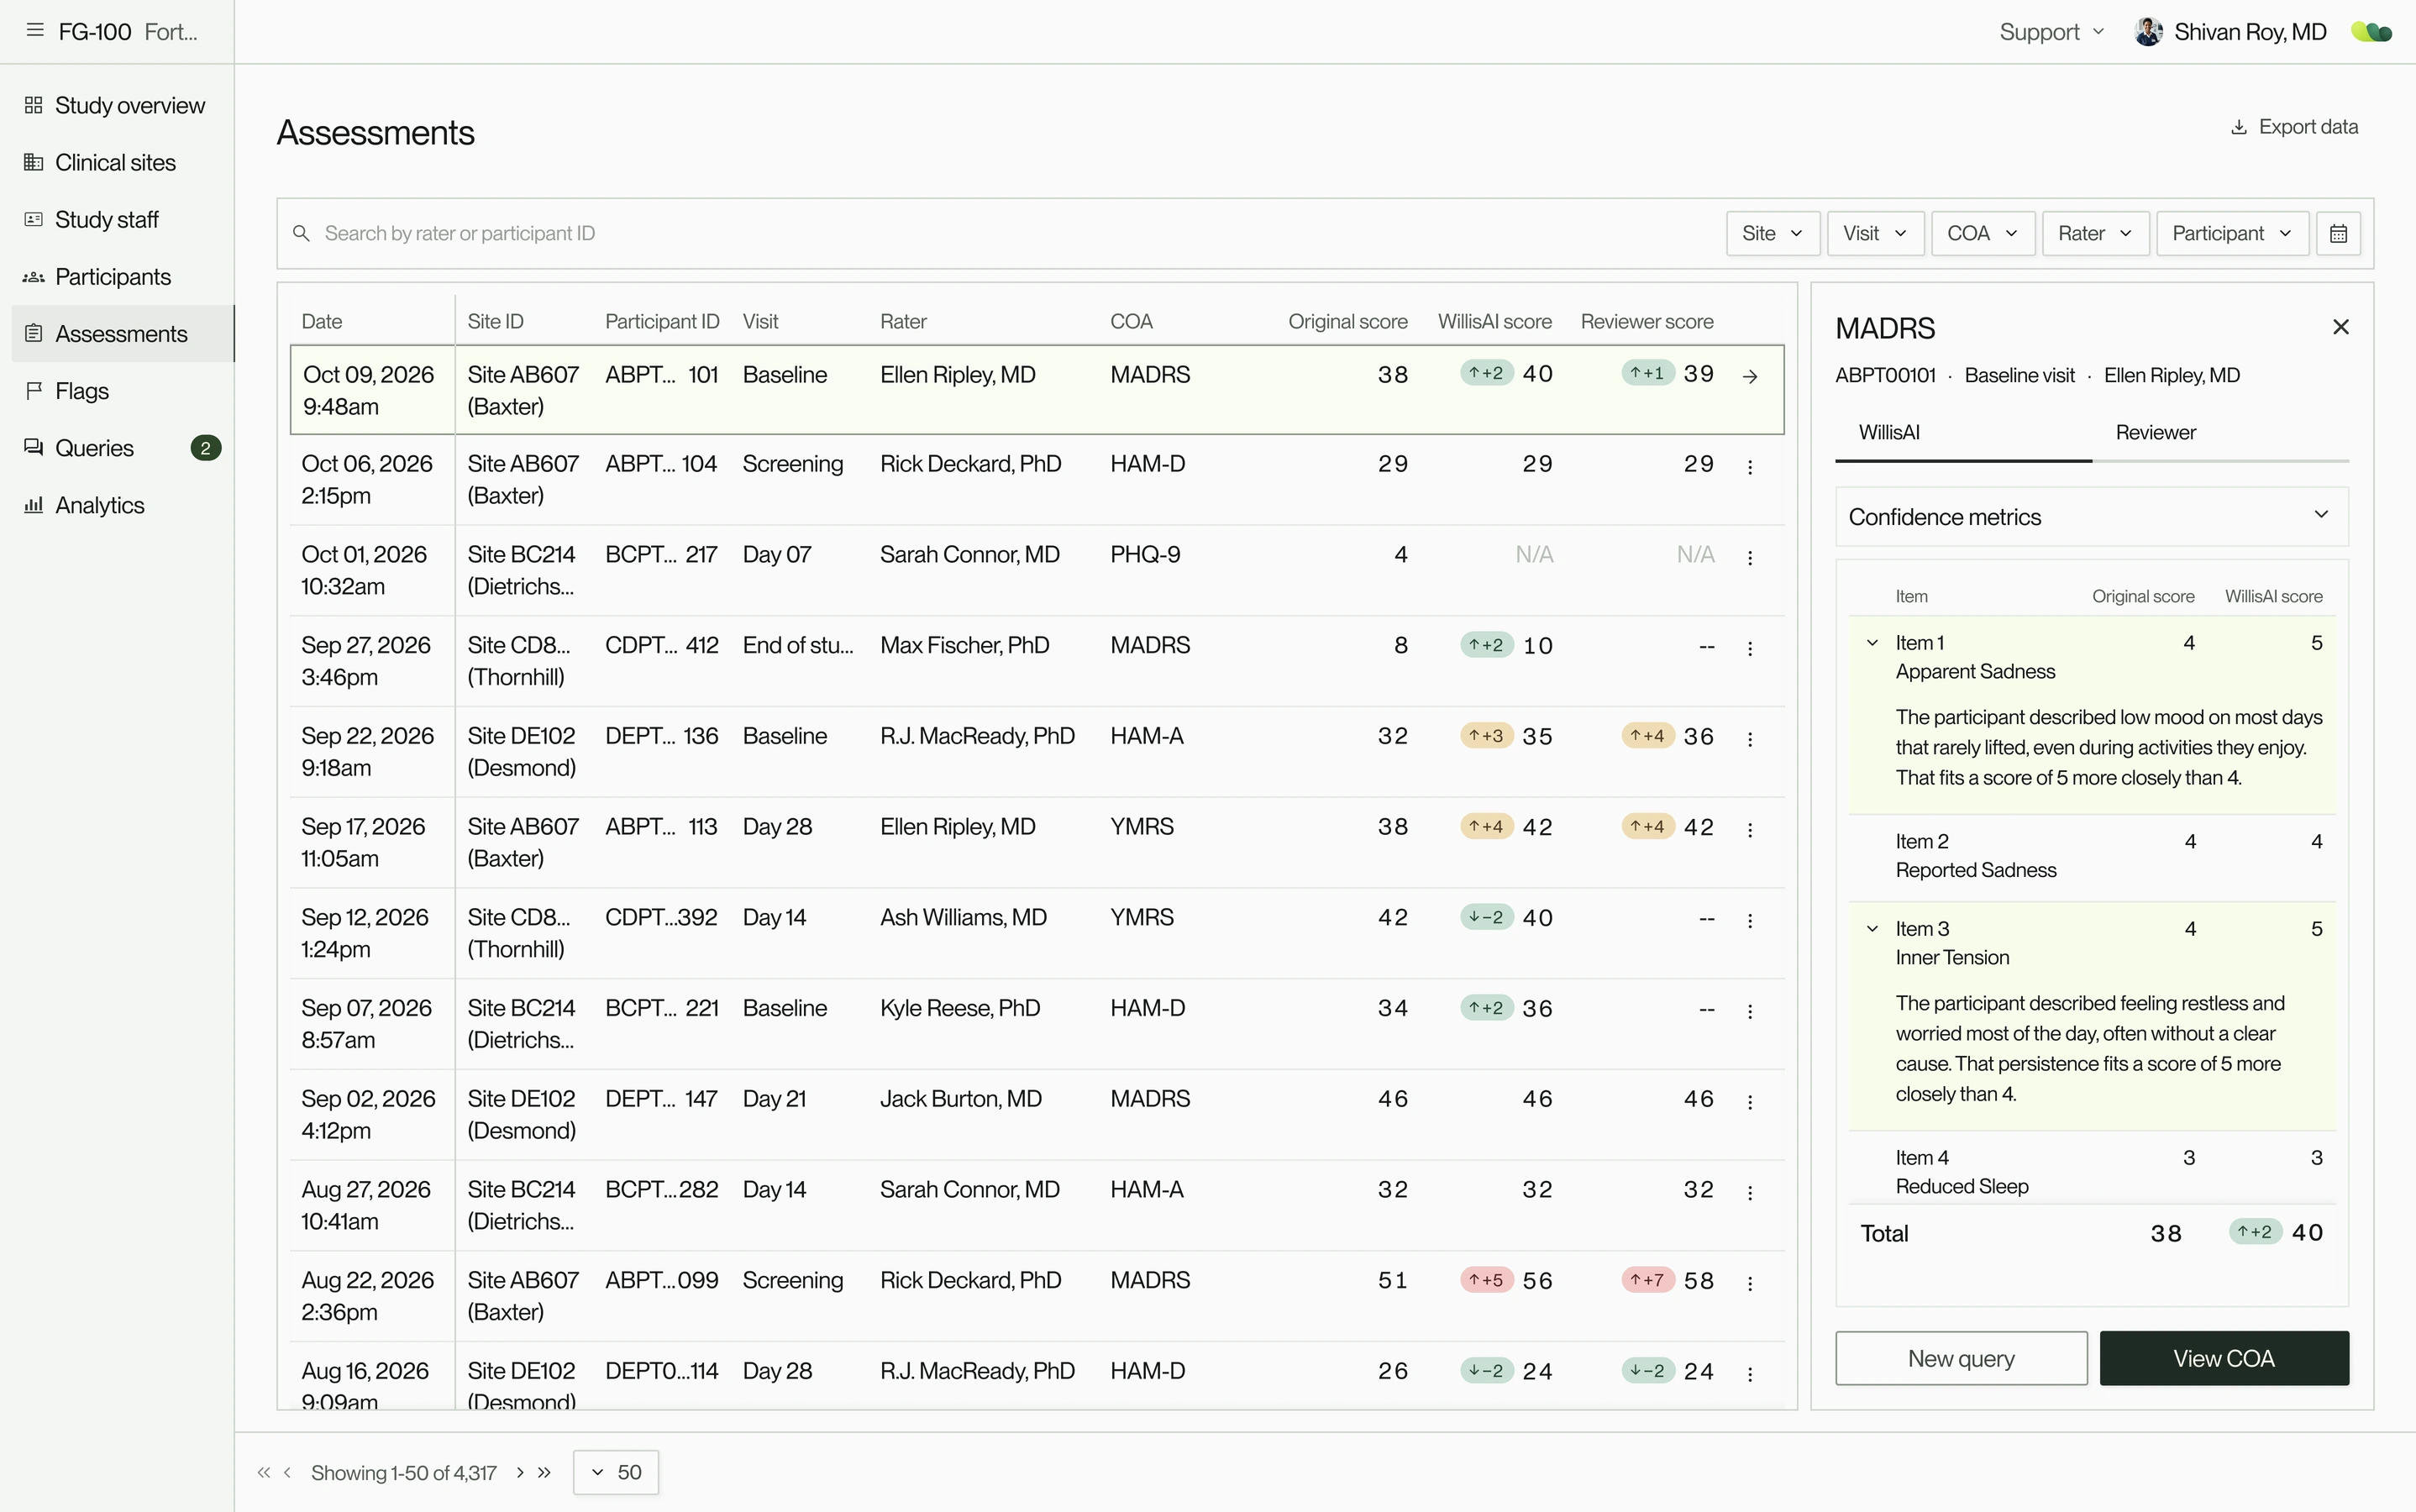Export data with download icon
The height and width of the screenshot is (1512, 2416).
click(x=2294, y=127)
